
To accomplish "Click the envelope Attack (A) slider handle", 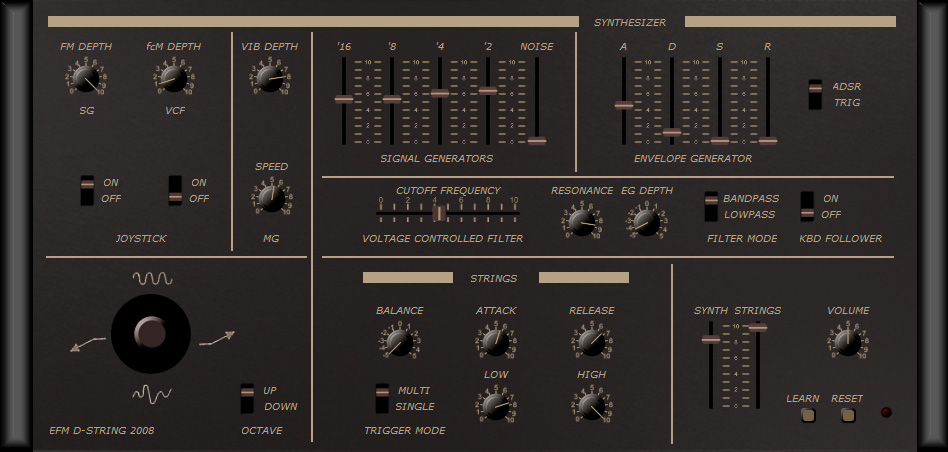I will tap(623, 105).
